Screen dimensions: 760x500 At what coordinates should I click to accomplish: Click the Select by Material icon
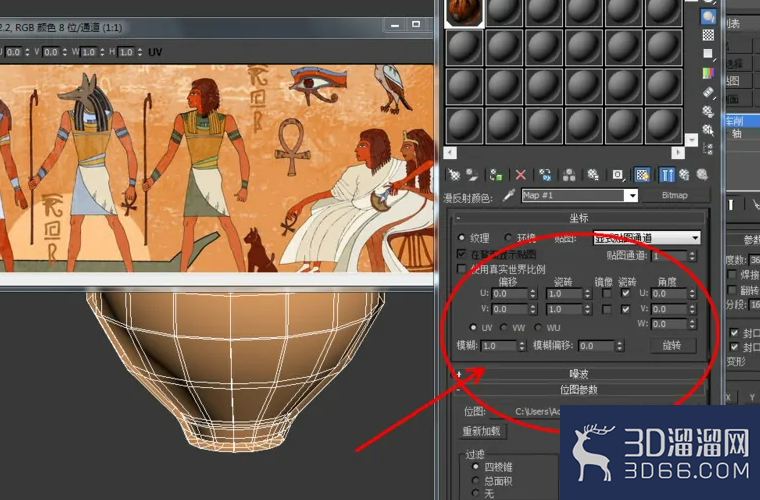point(708,130)
